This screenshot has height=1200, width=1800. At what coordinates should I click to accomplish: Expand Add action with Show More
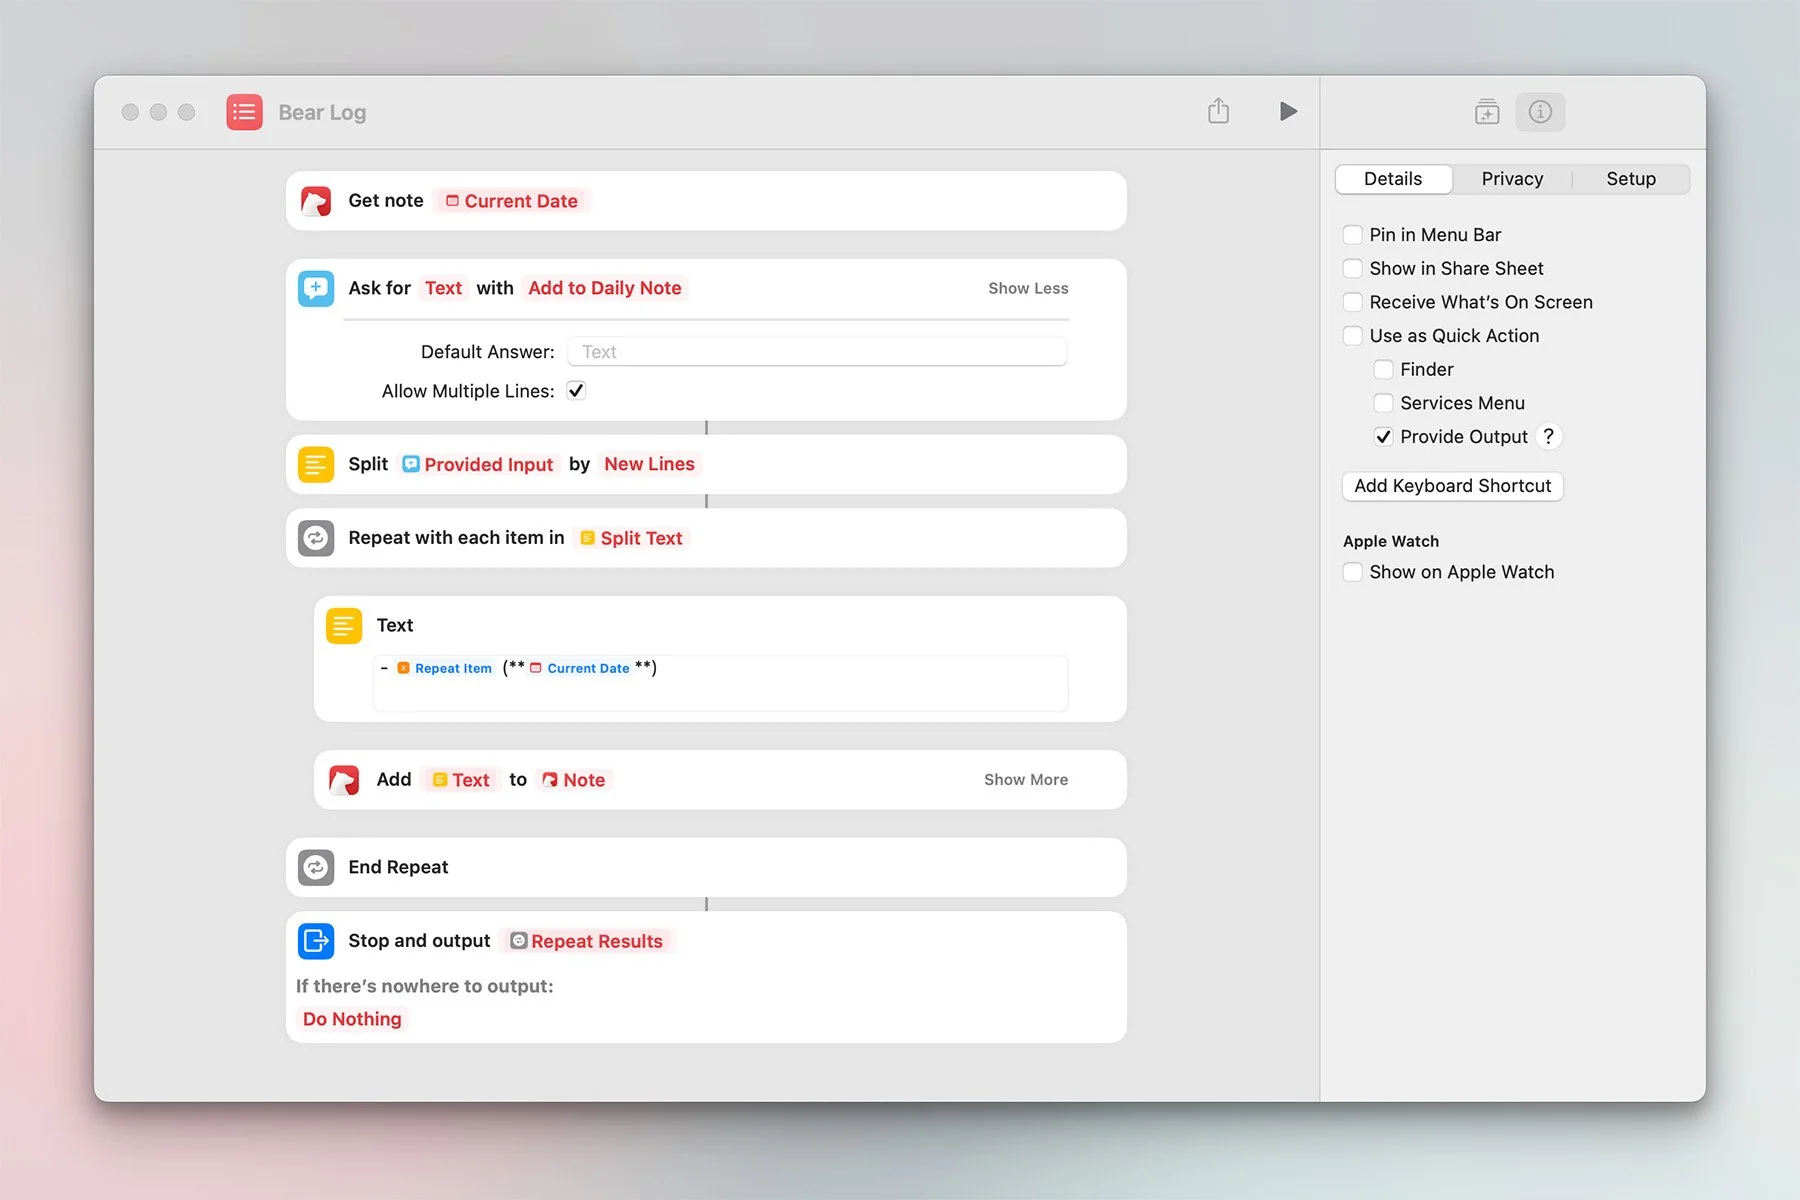click(x=1026, y=780)
